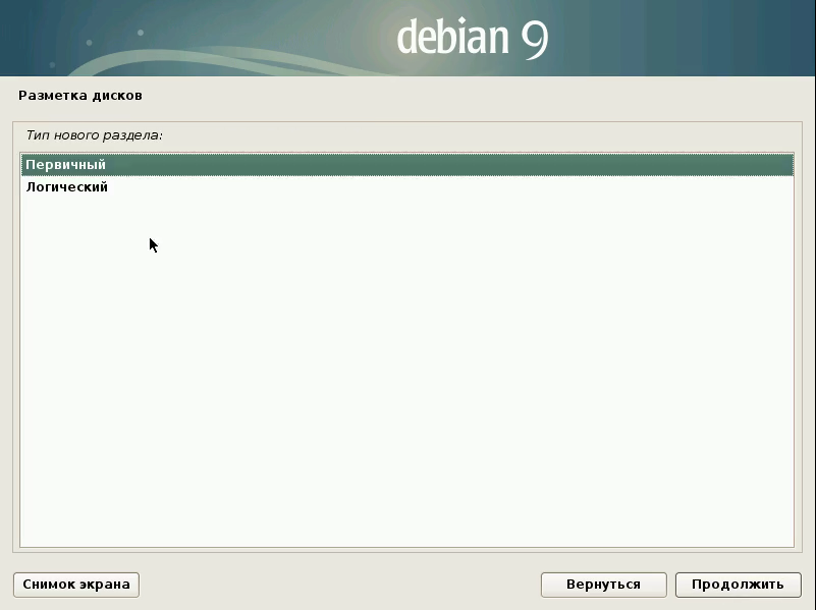Capture the installer screen via bottom-left button
The image size is (816, 610).
pos(76,584)
